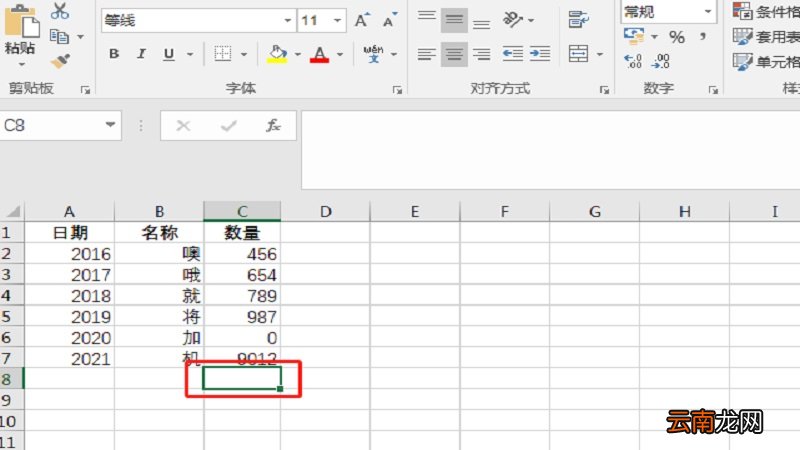
Task: Open the Copy options dropdown arrow
Action: (81, 37)
